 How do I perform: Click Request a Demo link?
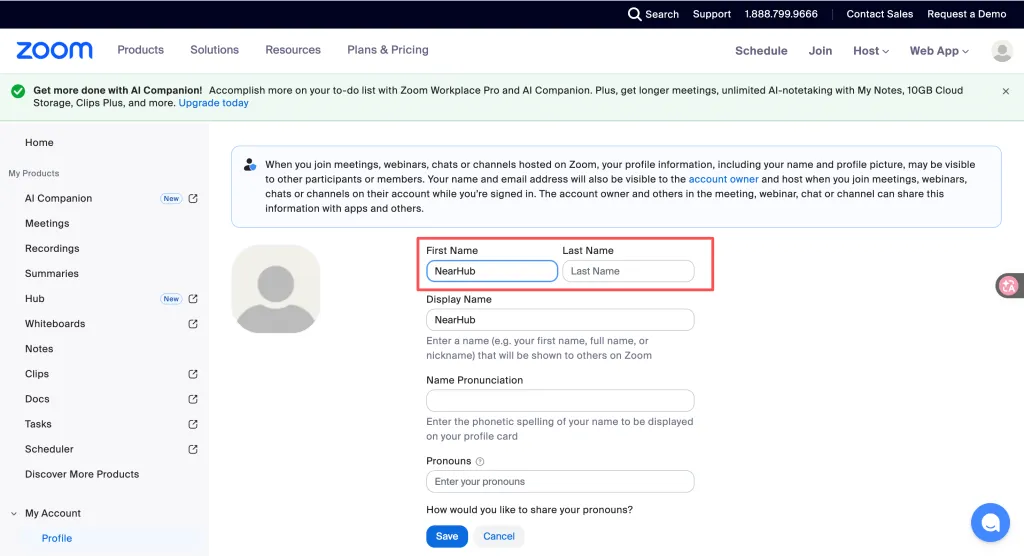[x=967, y=14]
